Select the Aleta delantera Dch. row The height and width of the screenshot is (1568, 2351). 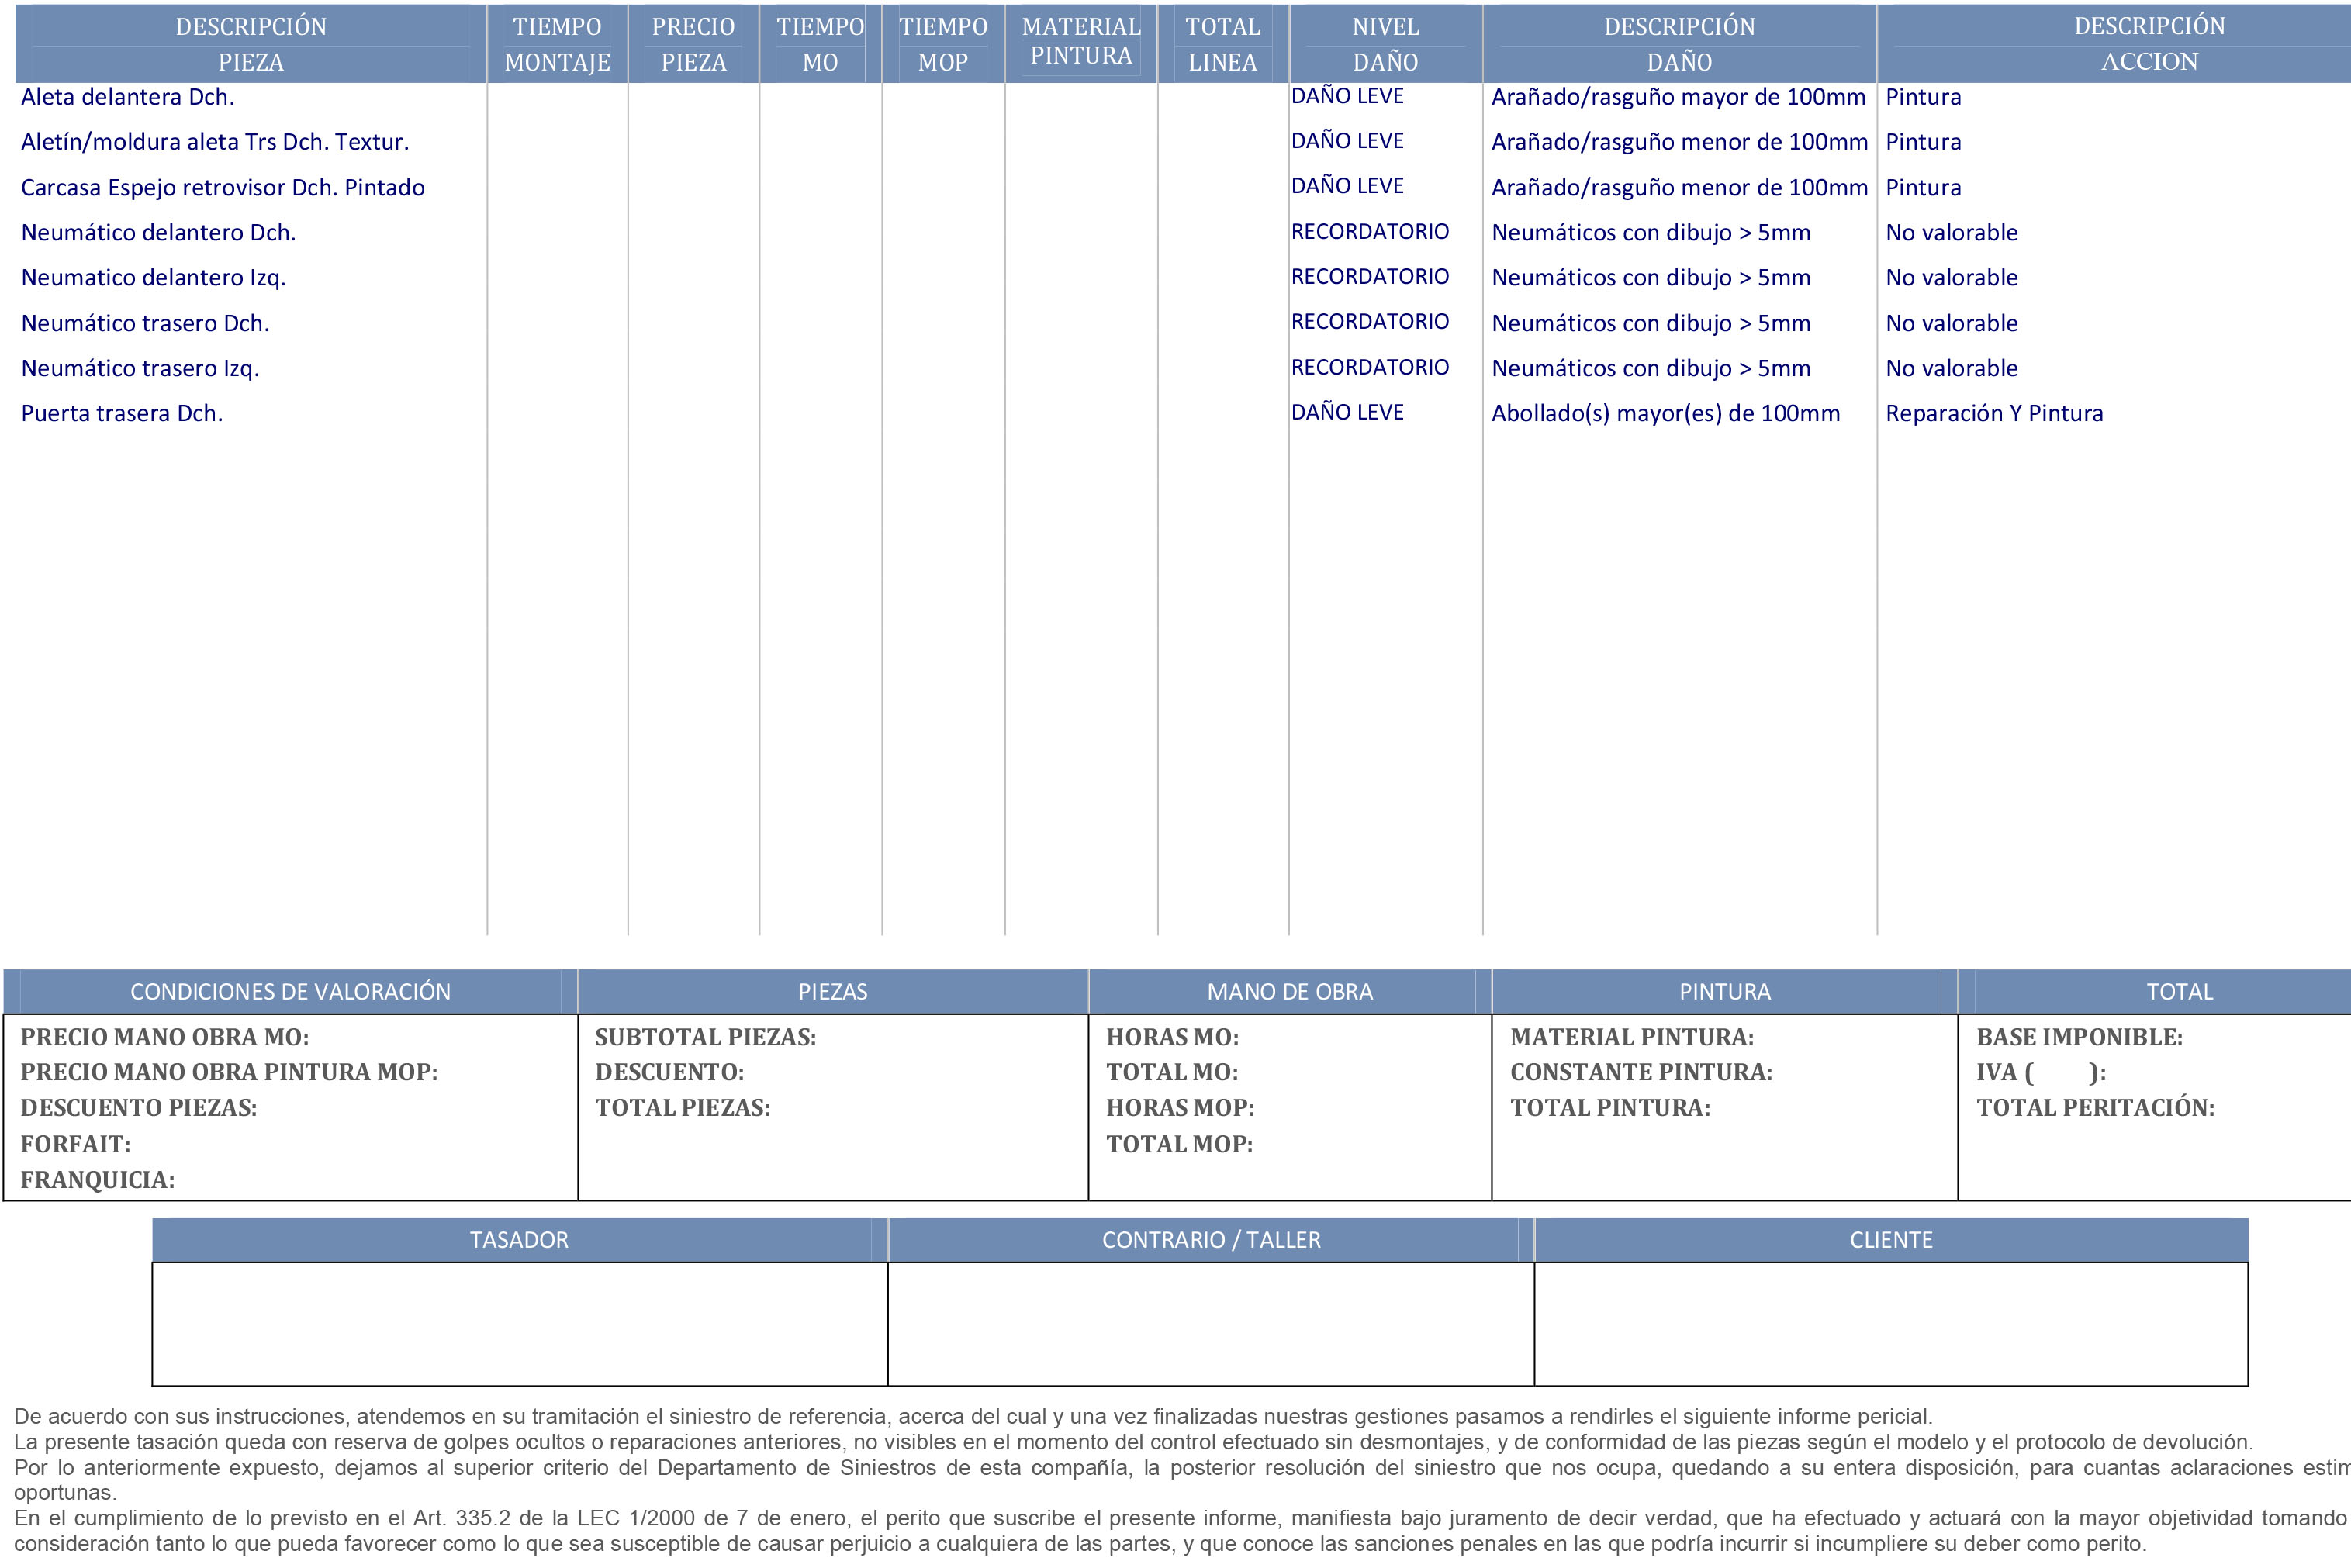128,97
